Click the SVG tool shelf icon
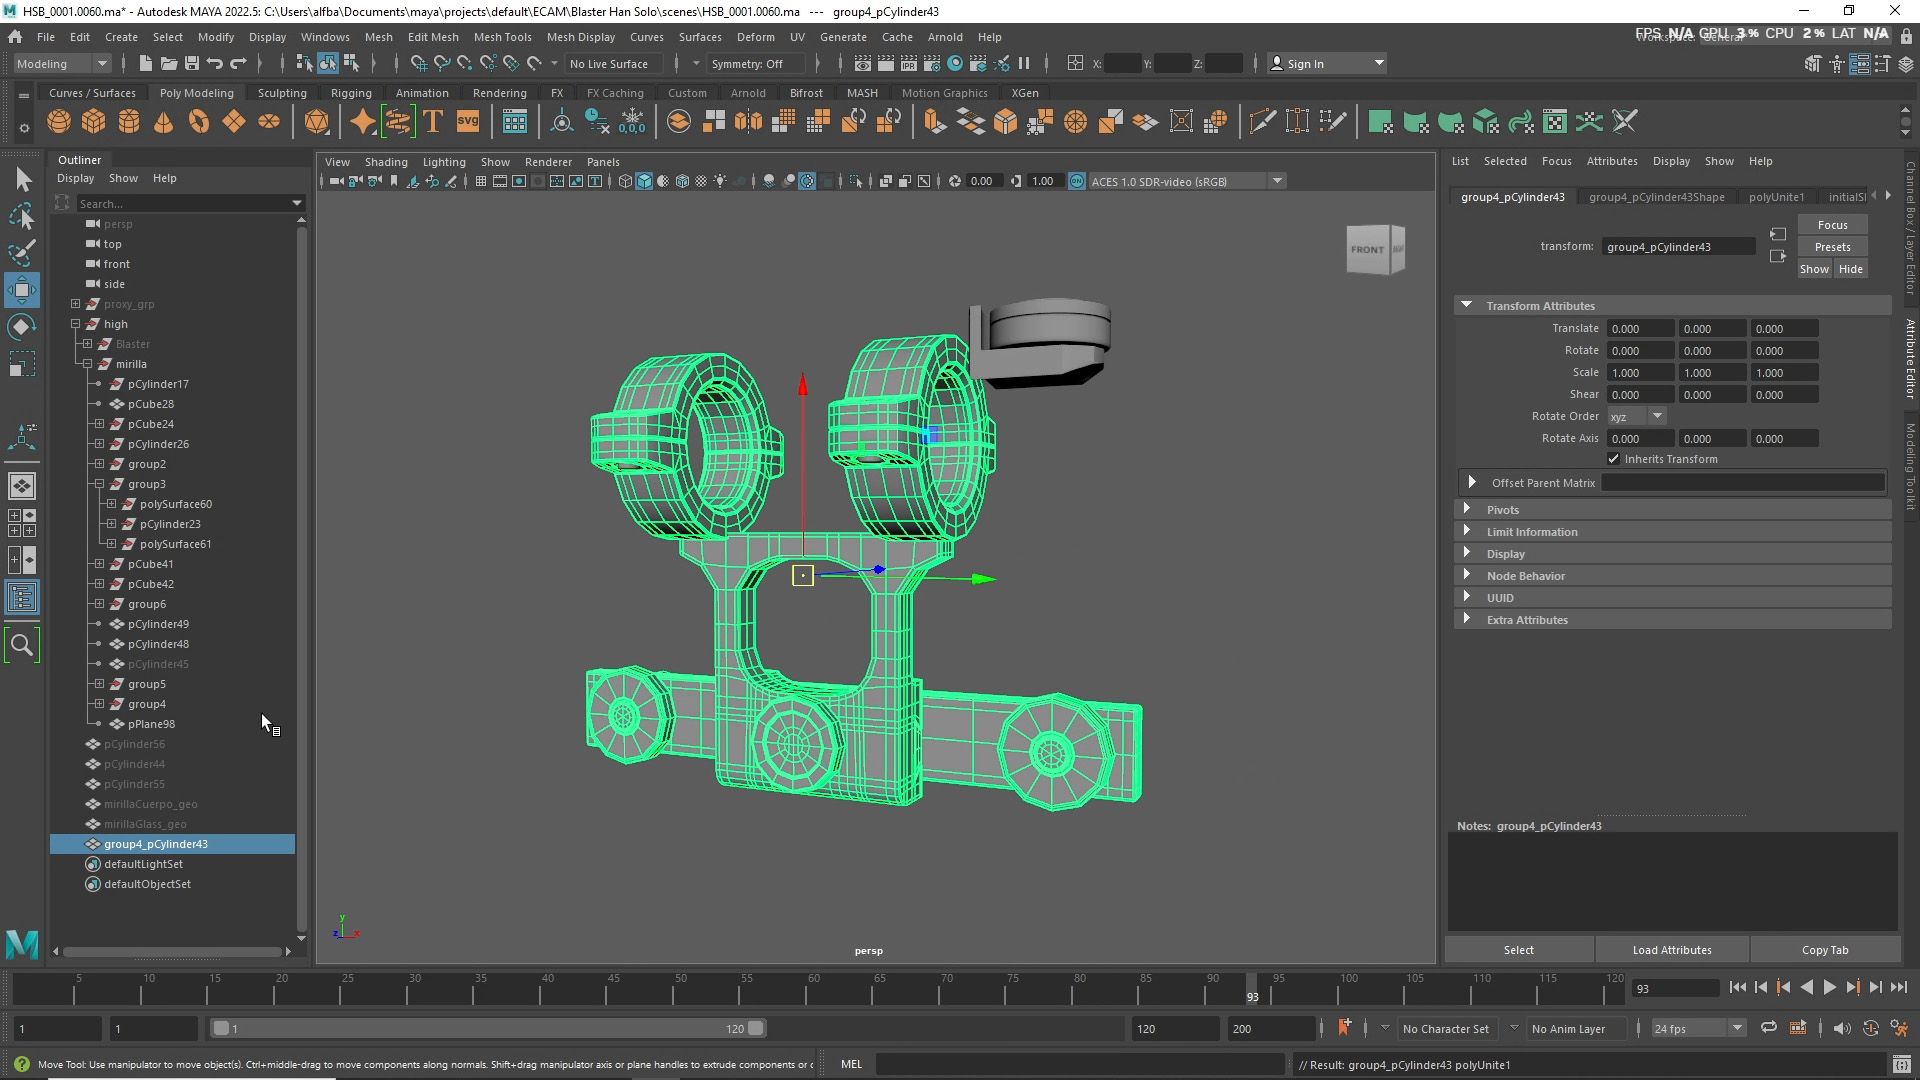This screenshot has height=1080, width=1920. [468, 122]
